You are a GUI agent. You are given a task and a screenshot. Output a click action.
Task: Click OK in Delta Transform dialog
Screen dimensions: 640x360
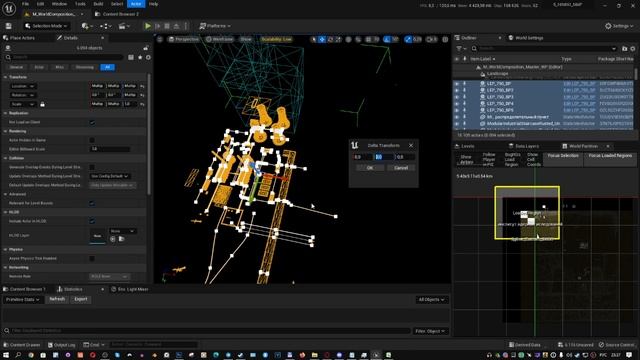coord(370,168)
